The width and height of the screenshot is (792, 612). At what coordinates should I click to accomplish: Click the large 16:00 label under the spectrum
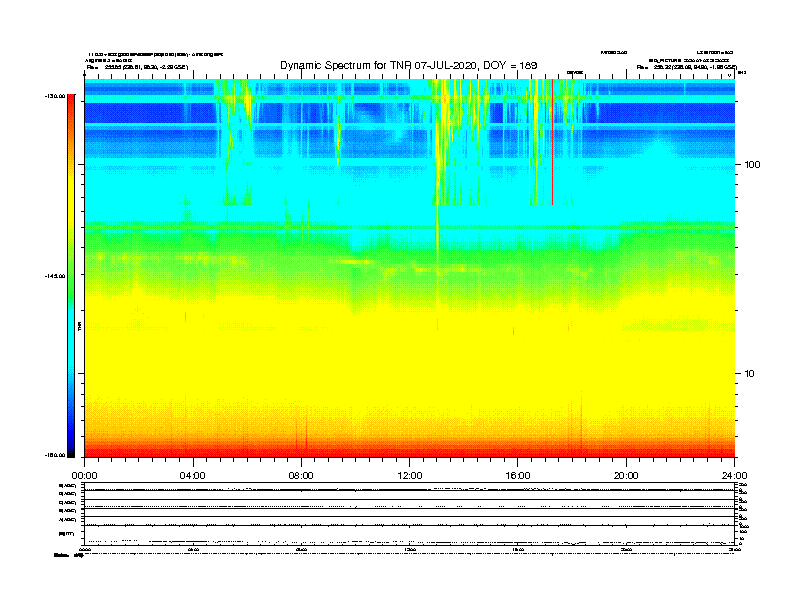click(x=518, y=476)
